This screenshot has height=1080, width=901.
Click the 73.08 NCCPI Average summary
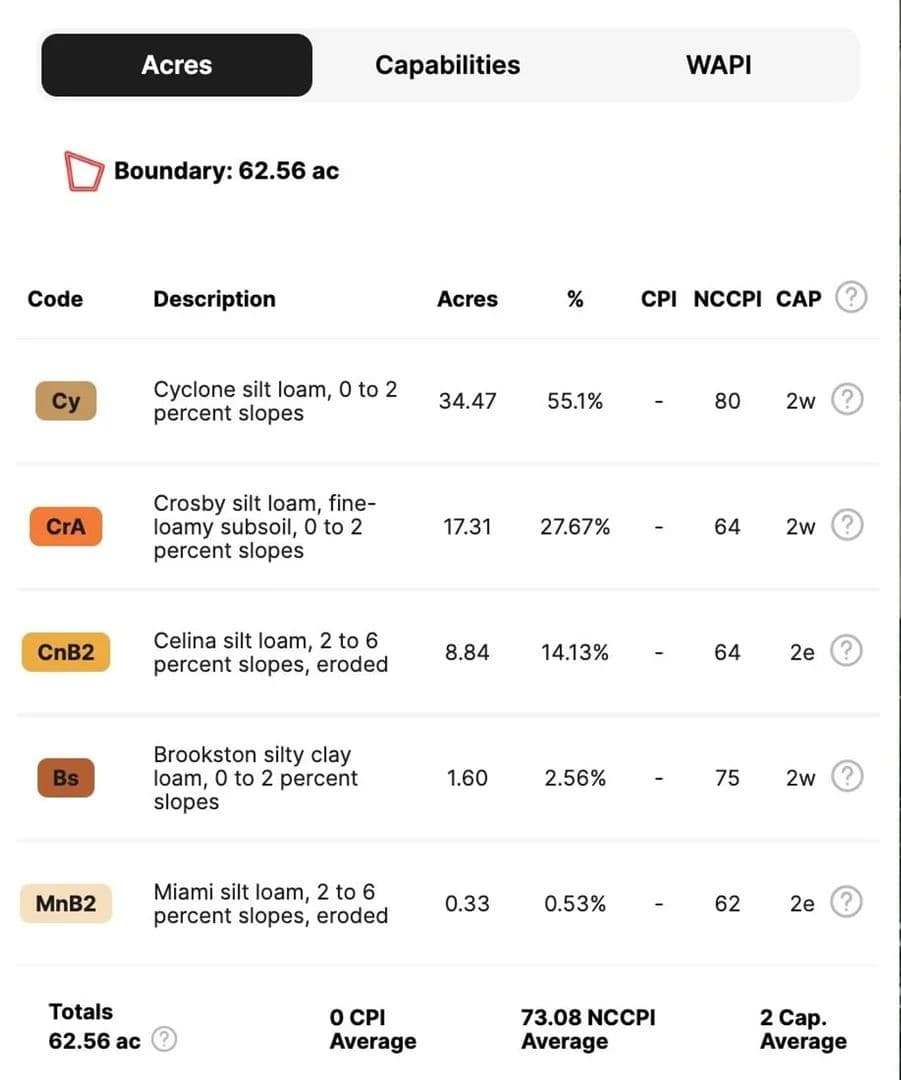coord(588,1029)
